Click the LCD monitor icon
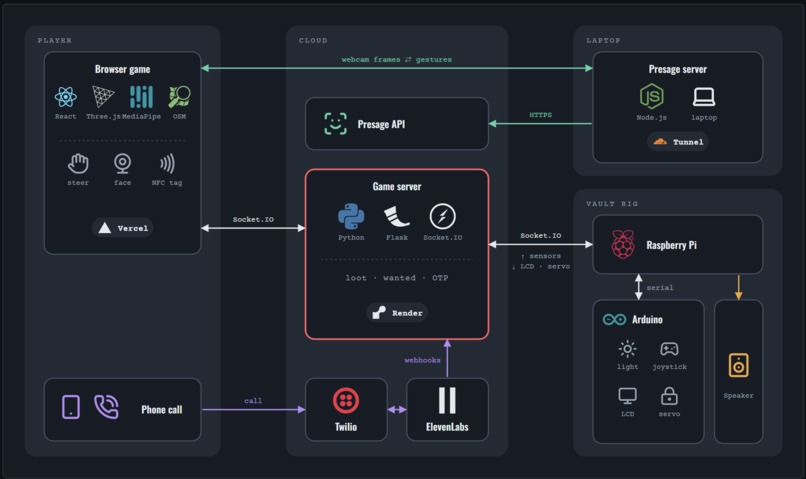Image resolution: width=806 pixels, height=479 pixels. pos(627,396)
